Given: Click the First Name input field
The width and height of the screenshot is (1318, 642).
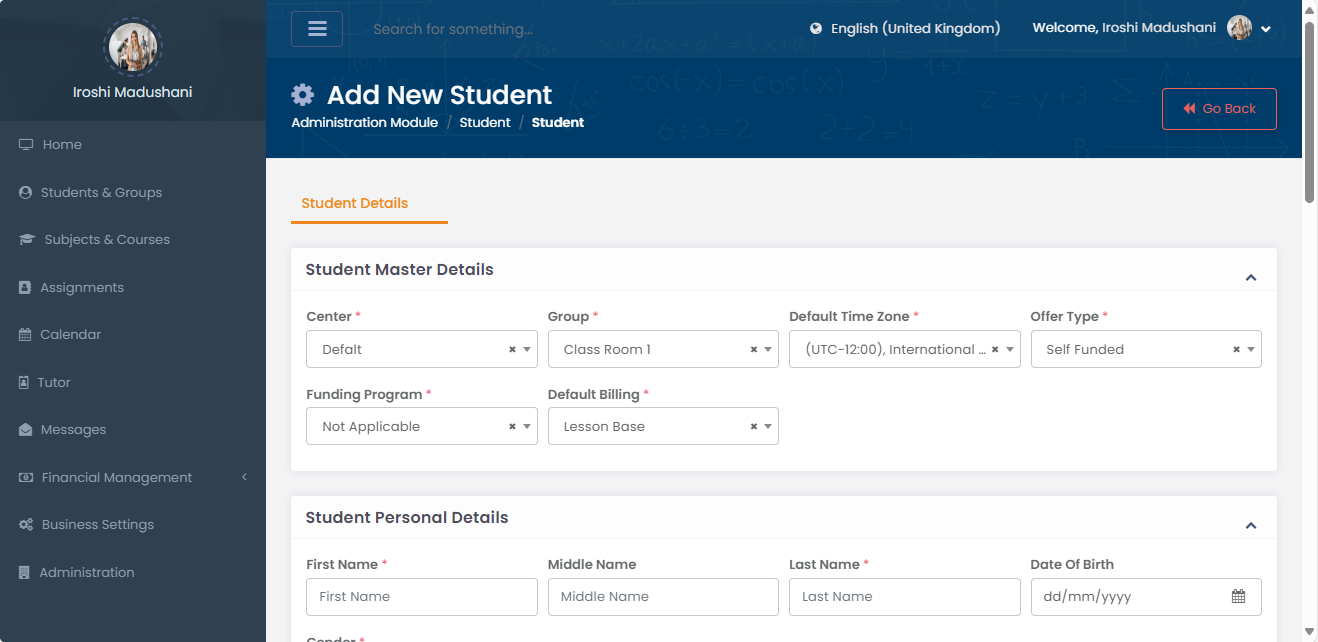Looking at the screenshot, I should 421,597.
